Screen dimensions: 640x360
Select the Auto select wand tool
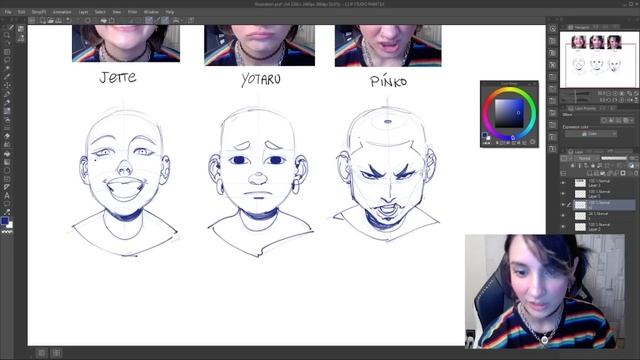pos(7,68)
